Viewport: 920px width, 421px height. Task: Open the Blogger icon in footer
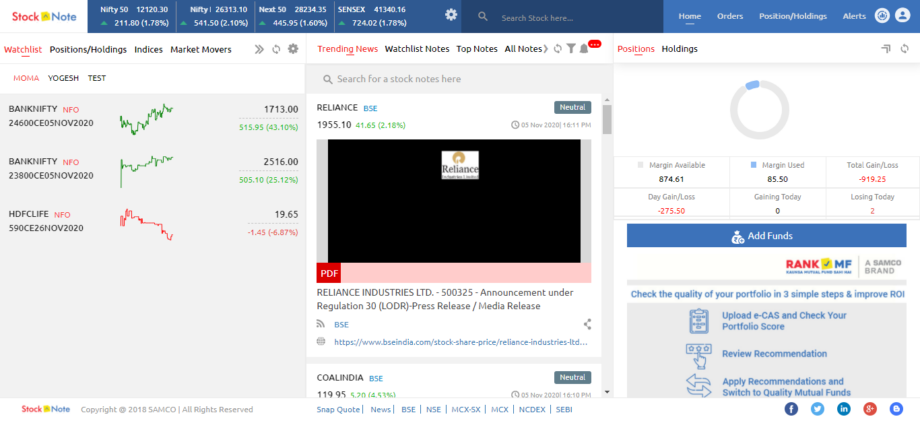pos(895,409)
